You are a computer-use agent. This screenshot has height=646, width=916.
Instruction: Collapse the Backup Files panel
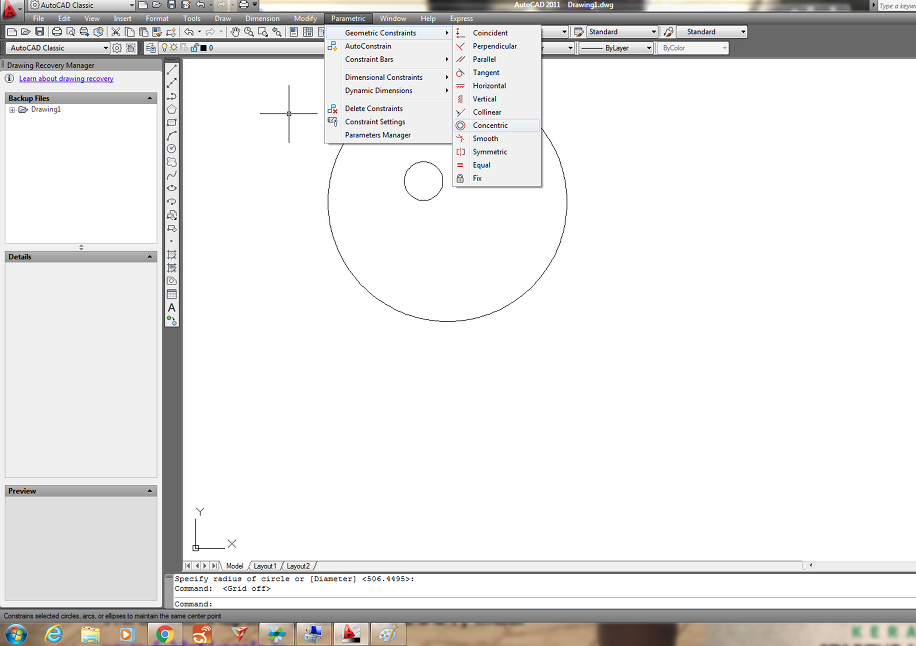tap(150, 98)
